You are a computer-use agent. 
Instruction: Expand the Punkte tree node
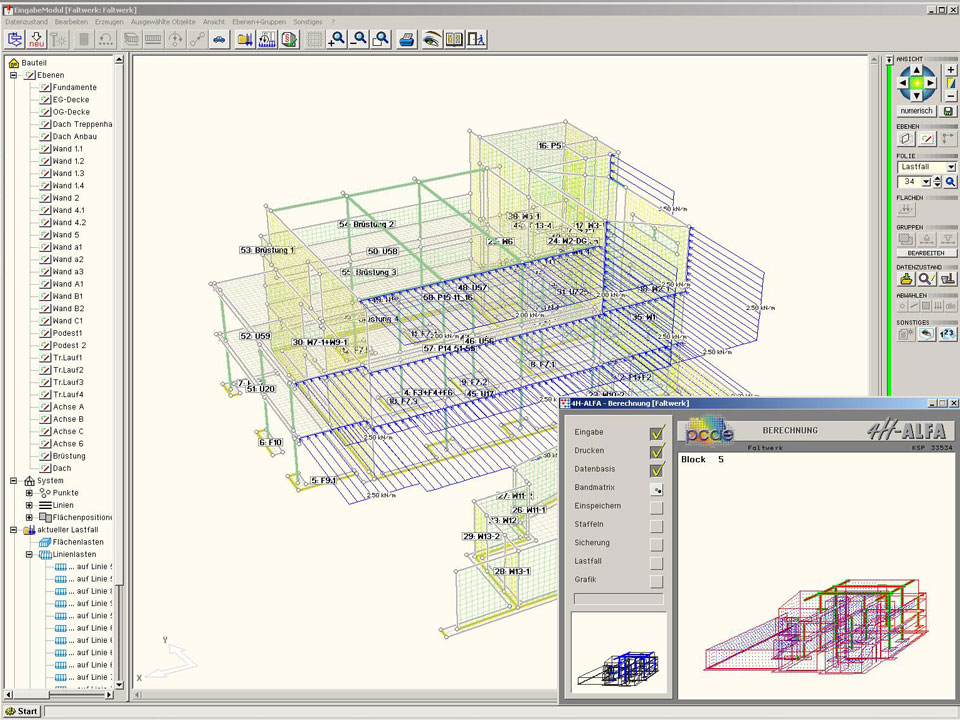(29, 493)
